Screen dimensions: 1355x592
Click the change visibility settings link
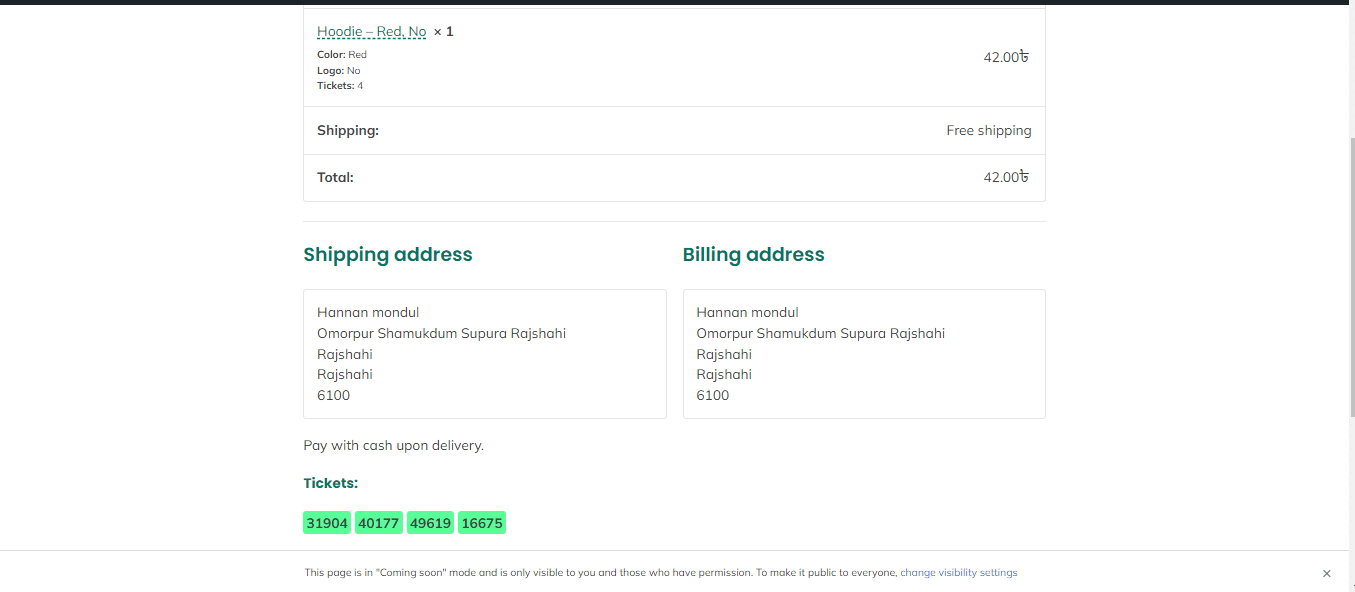tap(959, 573)
